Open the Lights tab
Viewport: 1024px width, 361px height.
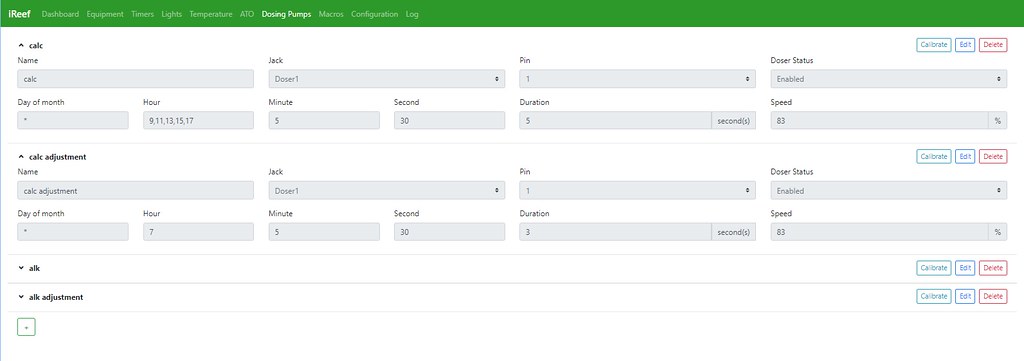point(172,14)
